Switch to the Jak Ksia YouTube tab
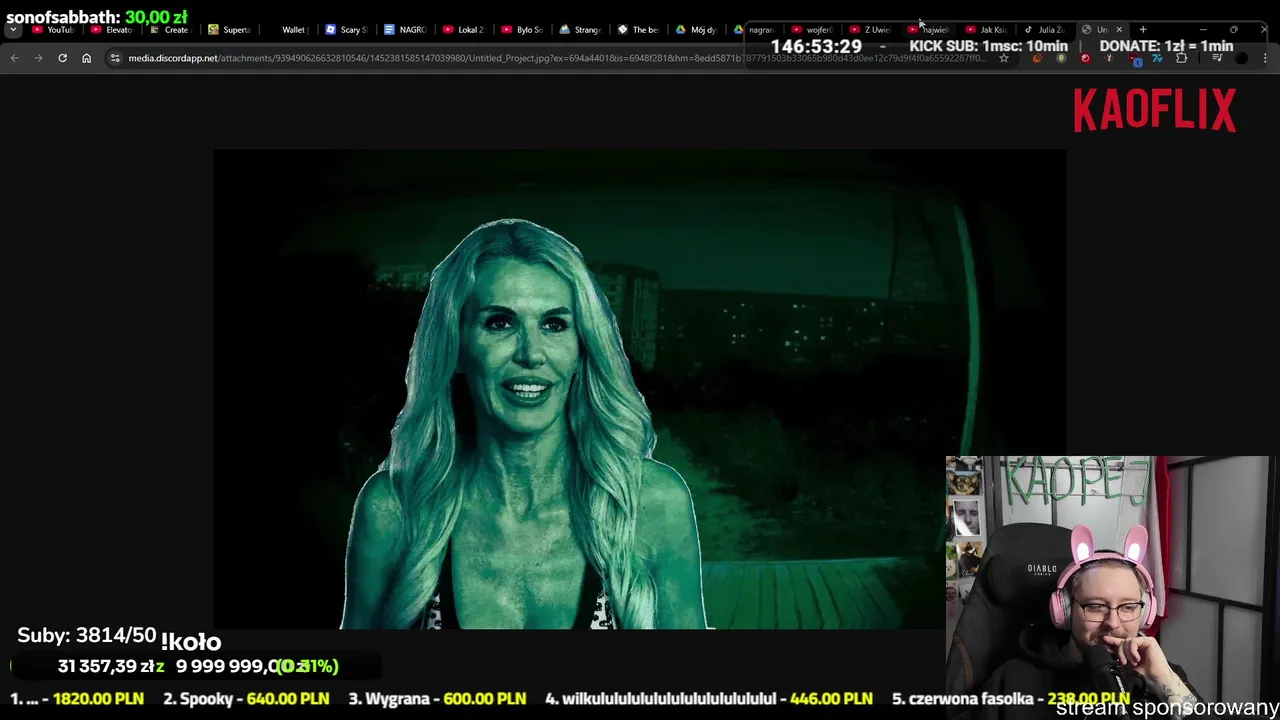The image size is (1280, 720). [986, 30]
